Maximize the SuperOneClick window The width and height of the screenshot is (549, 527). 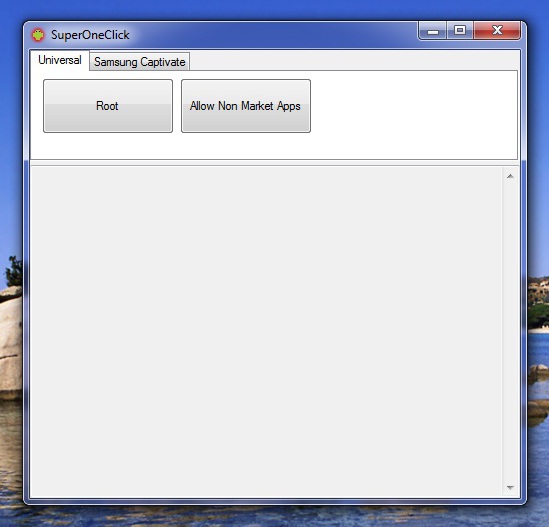click(460, 30)
